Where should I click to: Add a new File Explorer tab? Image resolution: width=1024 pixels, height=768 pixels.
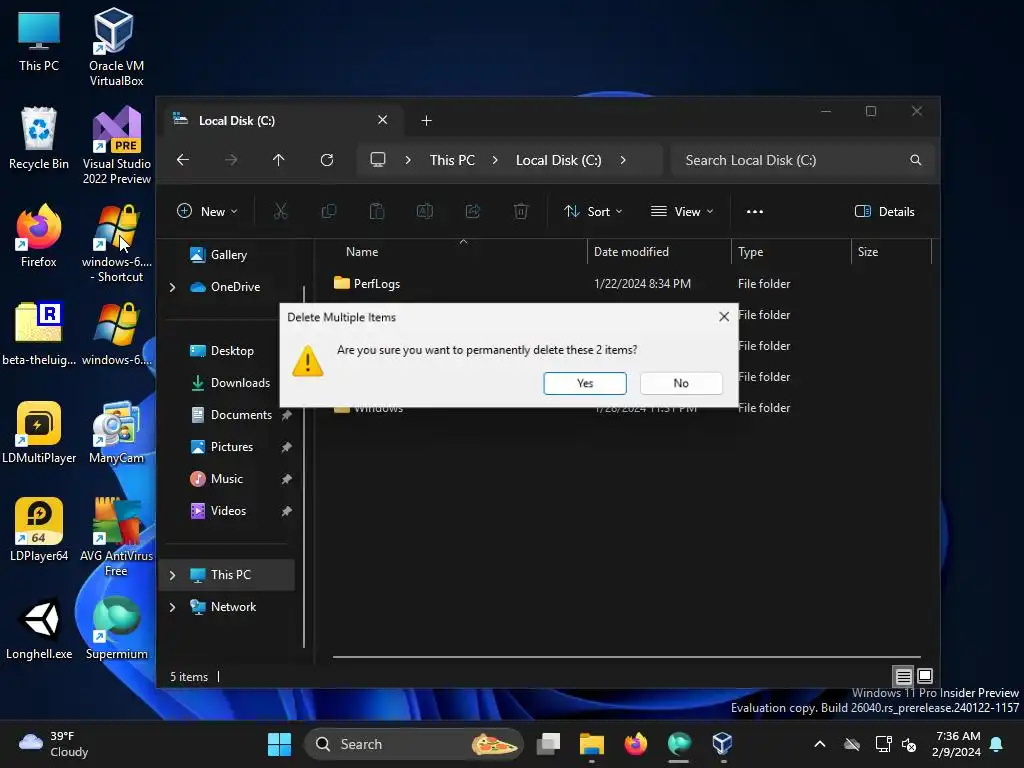pyautogui.click(x=426, y=121)
